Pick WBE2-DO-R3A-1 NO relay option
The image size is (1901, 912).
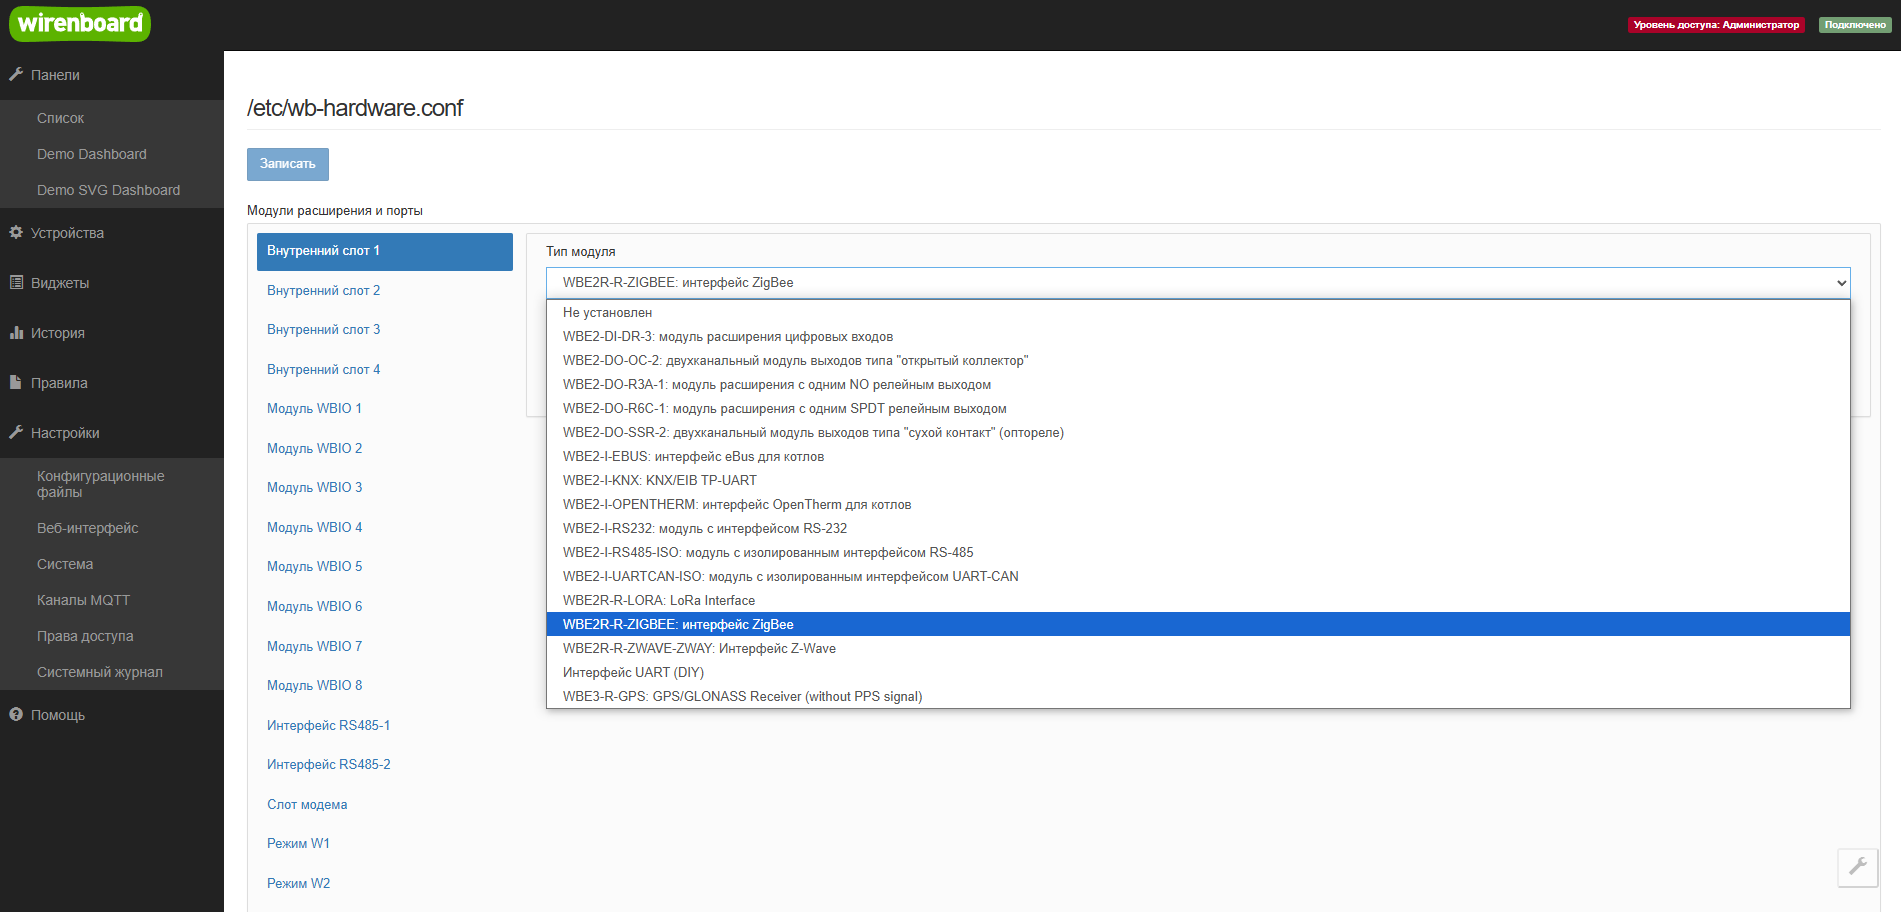coord(1198,385)
